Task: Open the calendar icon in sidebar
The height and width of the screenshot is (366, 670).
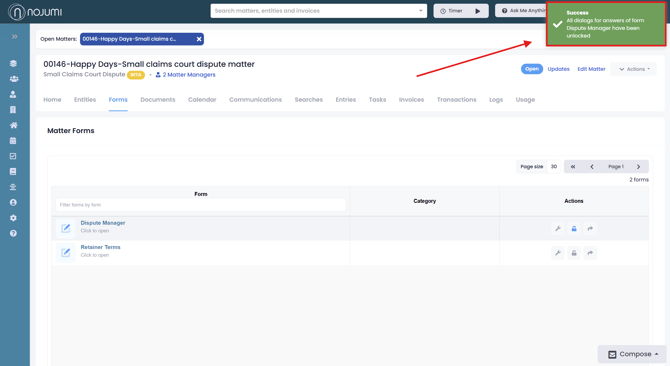Action: pos(13,141)
